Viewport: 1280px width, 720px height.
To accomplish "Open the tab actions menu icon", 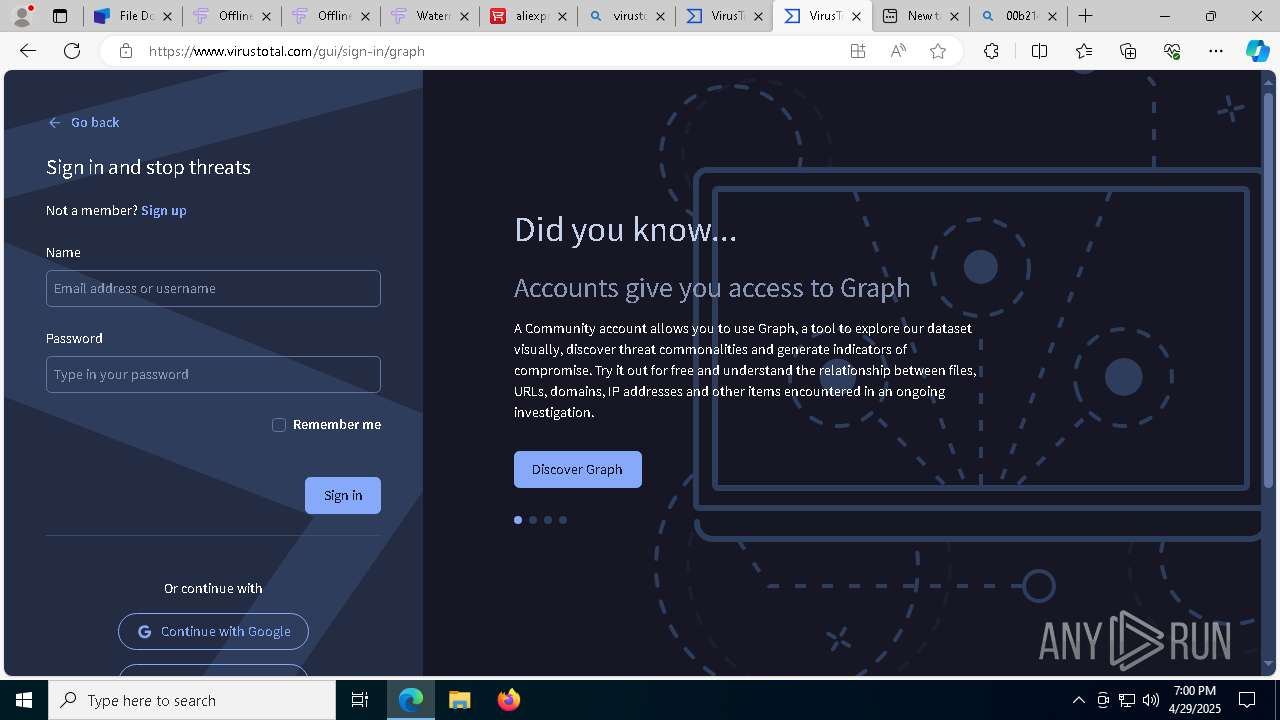I will pos(60,16).
